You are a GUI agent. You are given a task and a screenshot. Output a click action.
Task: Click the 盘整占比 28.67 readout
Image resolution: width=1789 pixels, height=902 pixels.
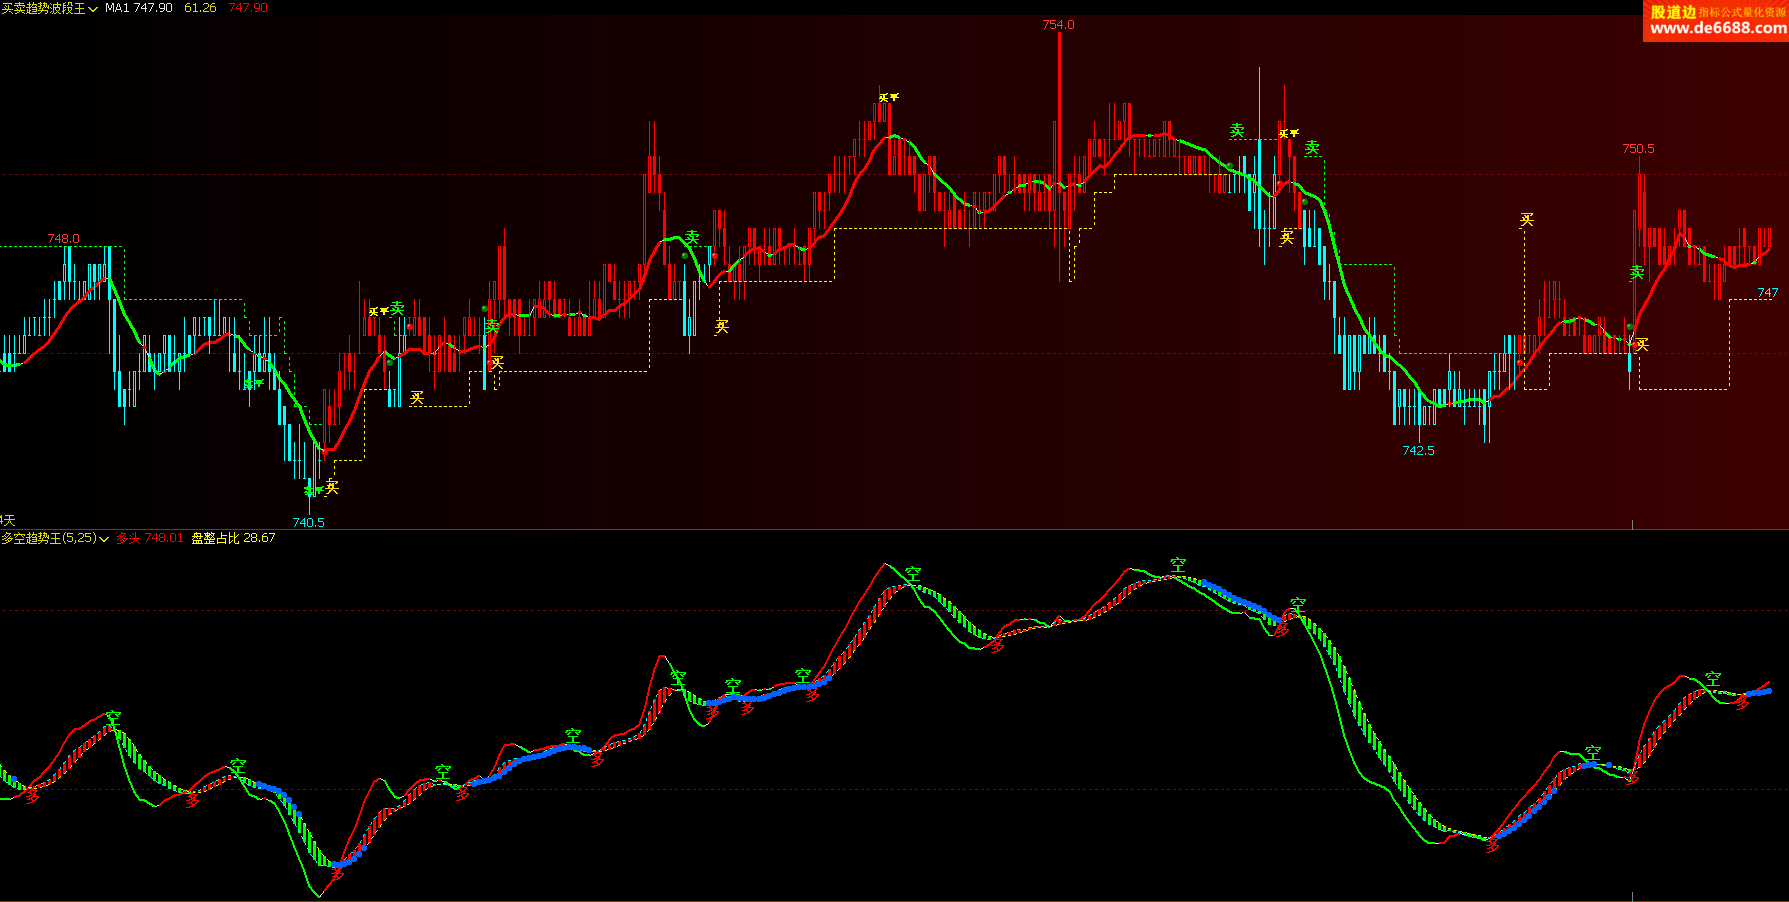pos(233,538)
